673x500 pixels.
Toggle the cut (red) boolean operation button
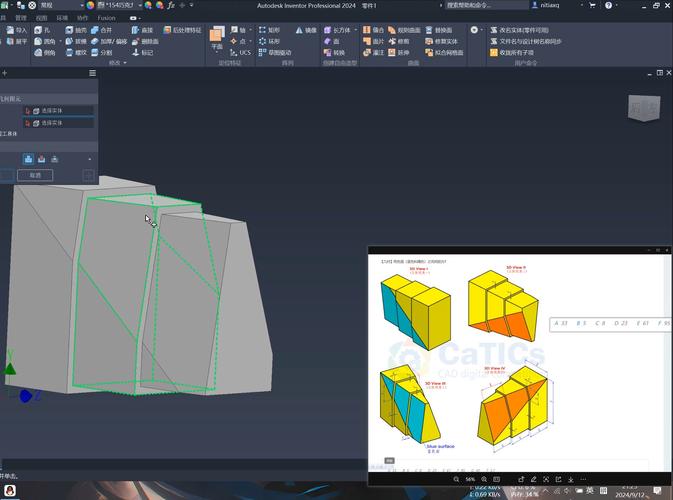coord(42,159)
